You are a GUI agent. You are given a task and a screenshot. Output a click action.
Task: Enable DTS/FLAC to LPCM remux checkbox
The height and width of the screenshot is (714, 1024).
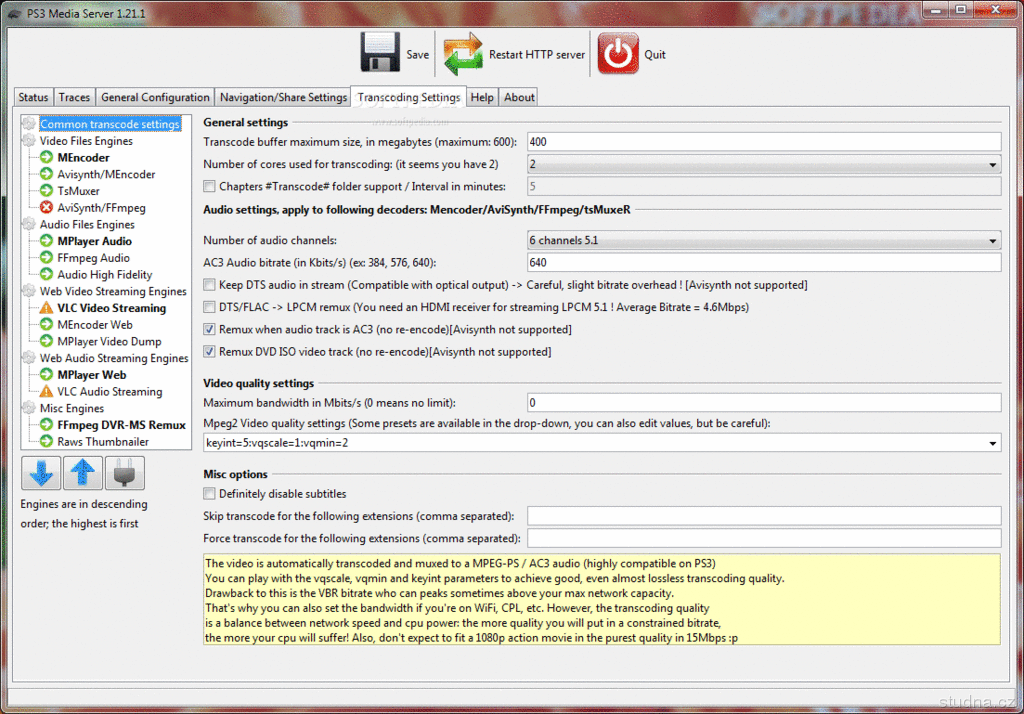[209, 307]
